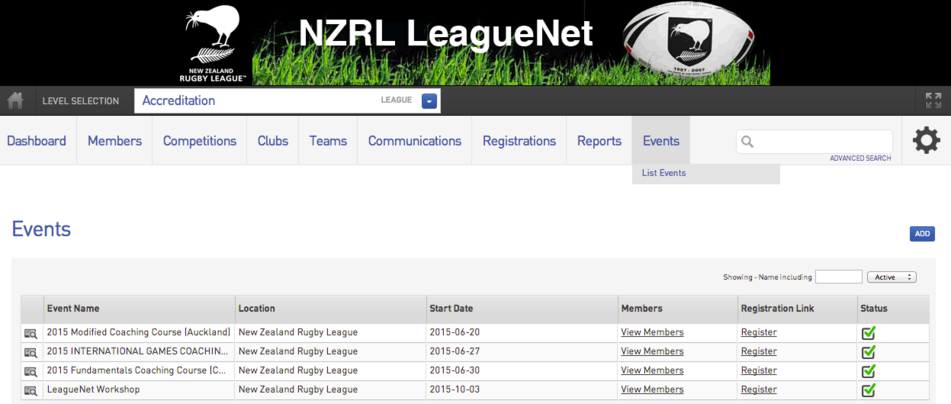Viewport: 951px width, 404px height.
Task: Register link for 2015 Modified Coaching Course
Action: [759, 332]
